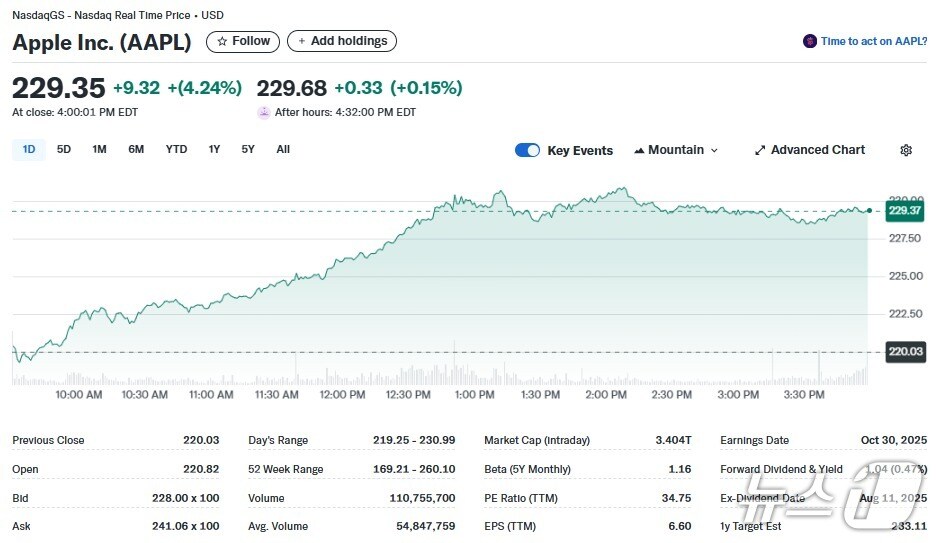Select the 1D time range tab

(x=29, y=149)
